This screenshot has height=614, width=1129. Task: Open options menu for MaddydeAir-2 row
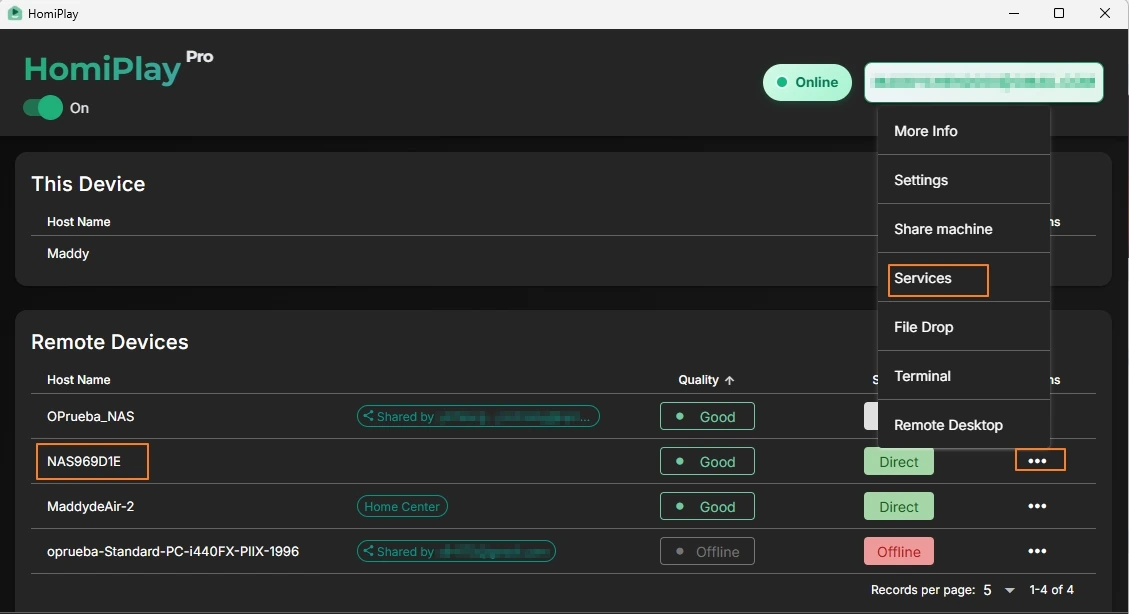tap(1037, 506)
